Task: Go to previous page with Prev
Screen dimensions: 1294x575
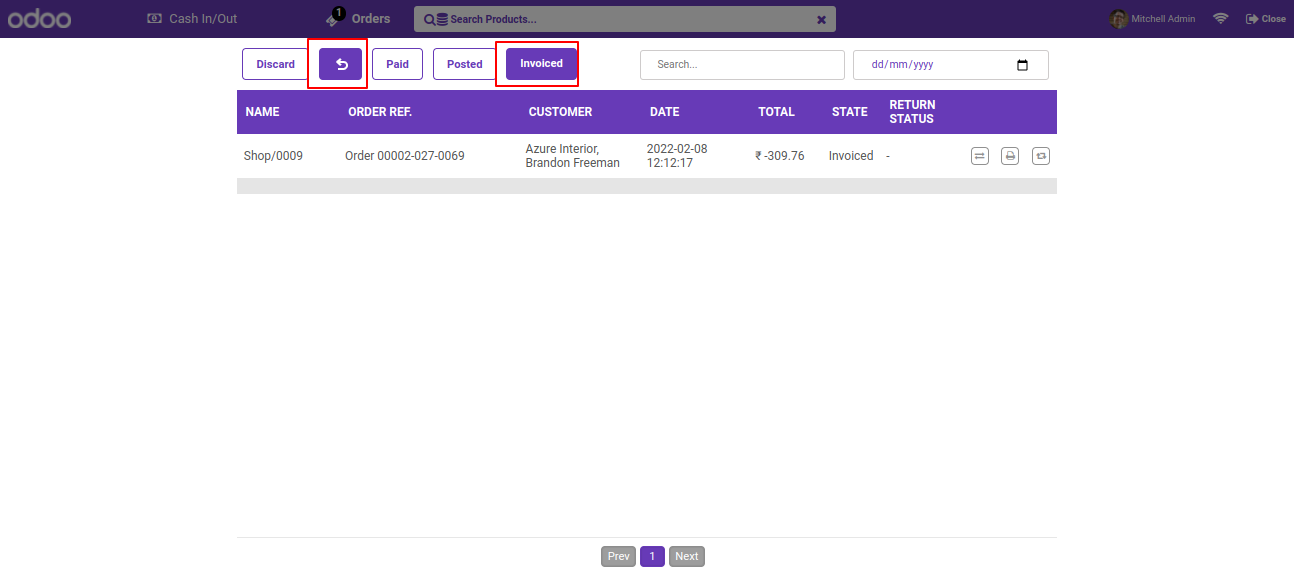Action: 619,556
